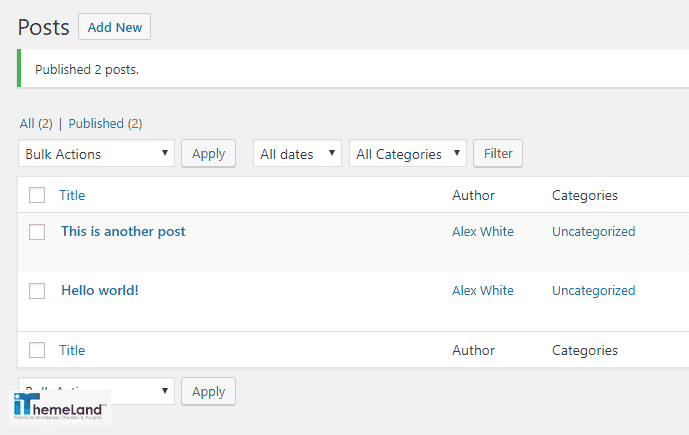Click the Filter button

tap(498, 153)
